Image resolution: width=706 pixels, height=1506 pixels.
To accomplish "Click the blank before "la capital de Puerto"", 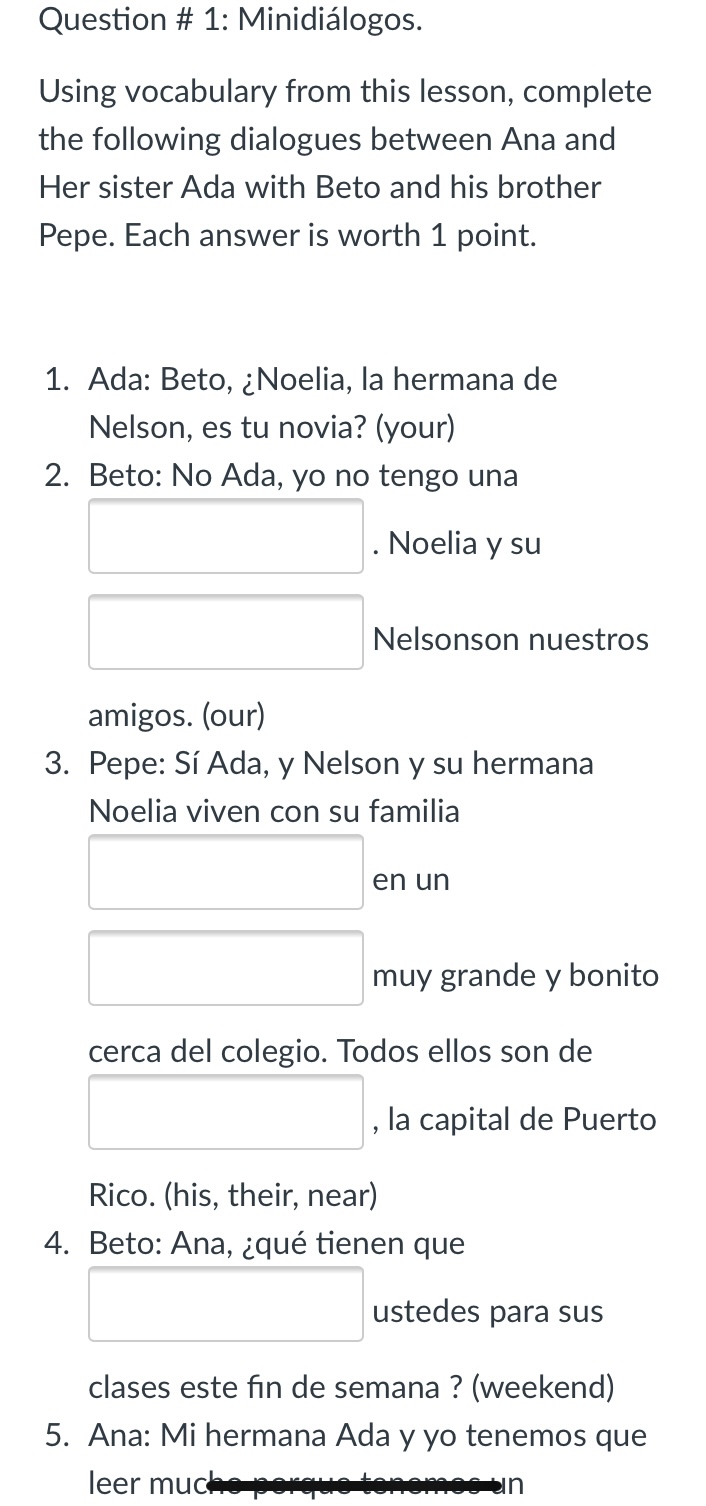I will point(226,1112).
